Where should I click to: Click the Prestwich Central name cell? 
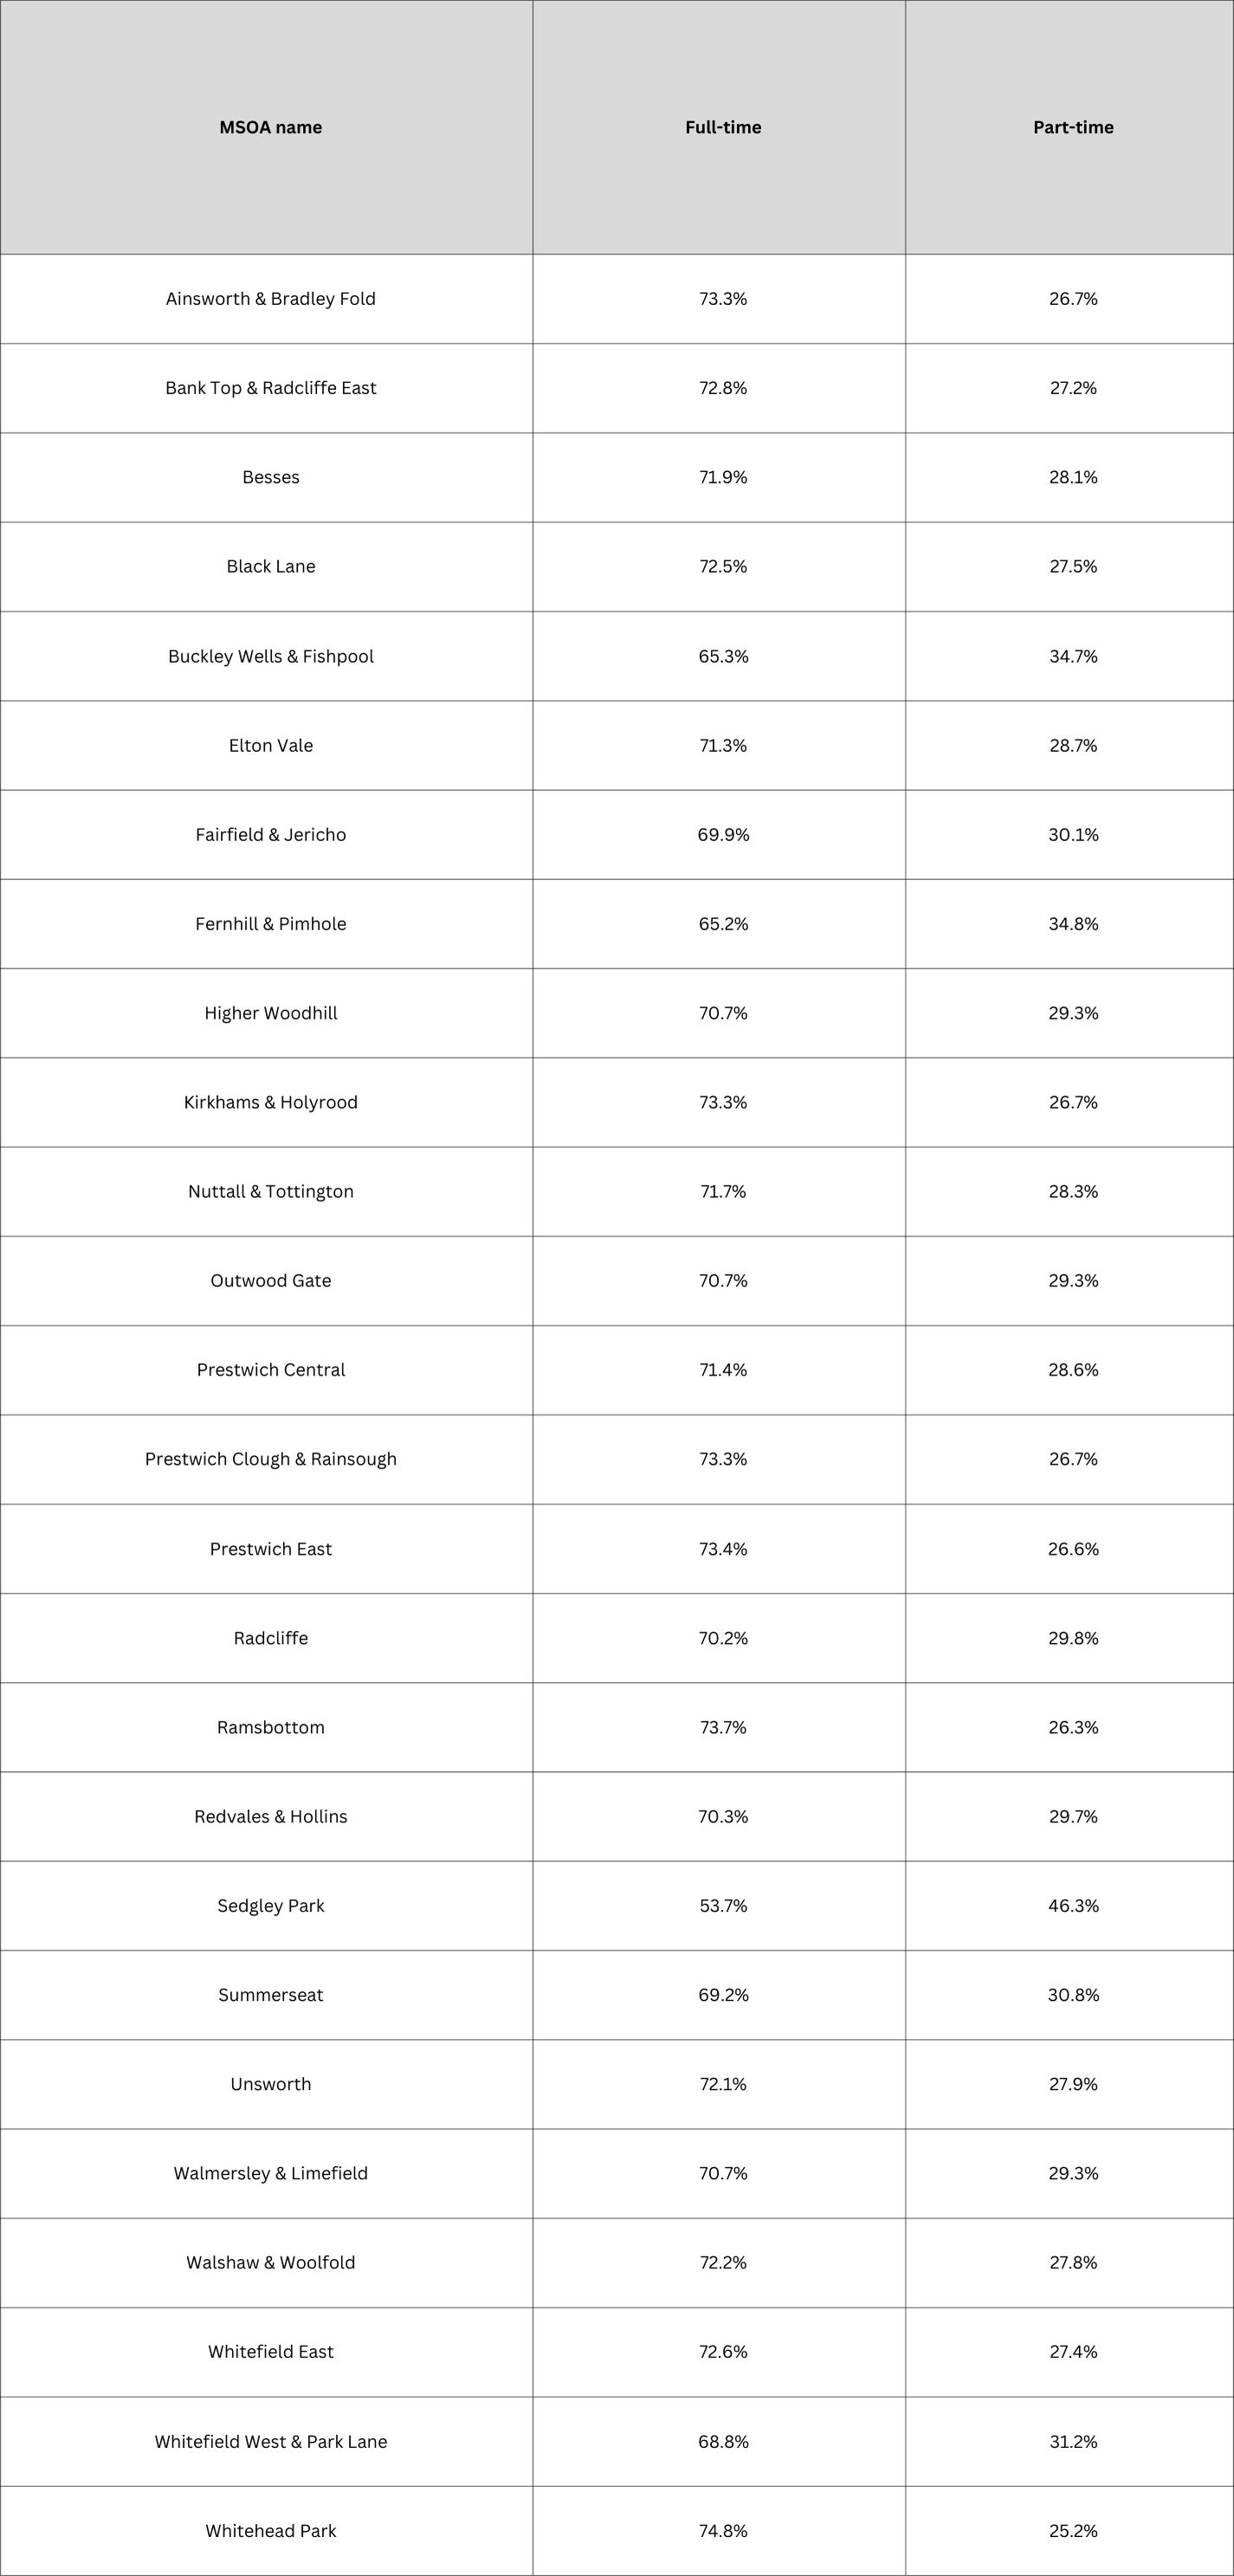click(271, 1370)
